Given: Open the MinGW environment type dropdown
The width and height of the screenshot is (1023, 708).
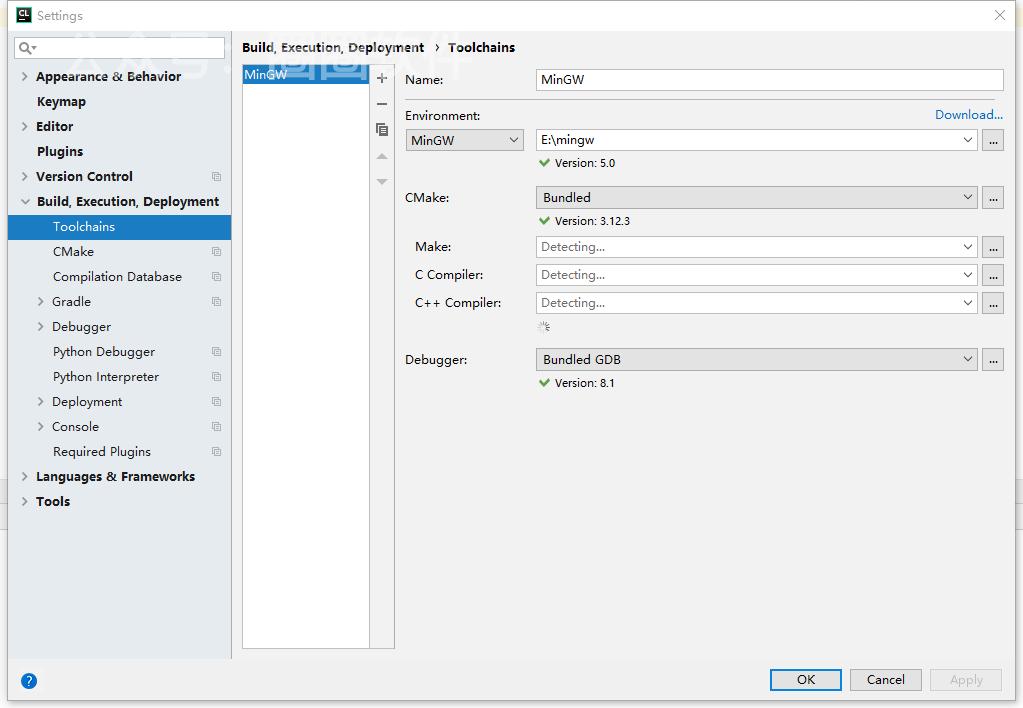Looking at the screenshot, I should [x=465, y=141].
